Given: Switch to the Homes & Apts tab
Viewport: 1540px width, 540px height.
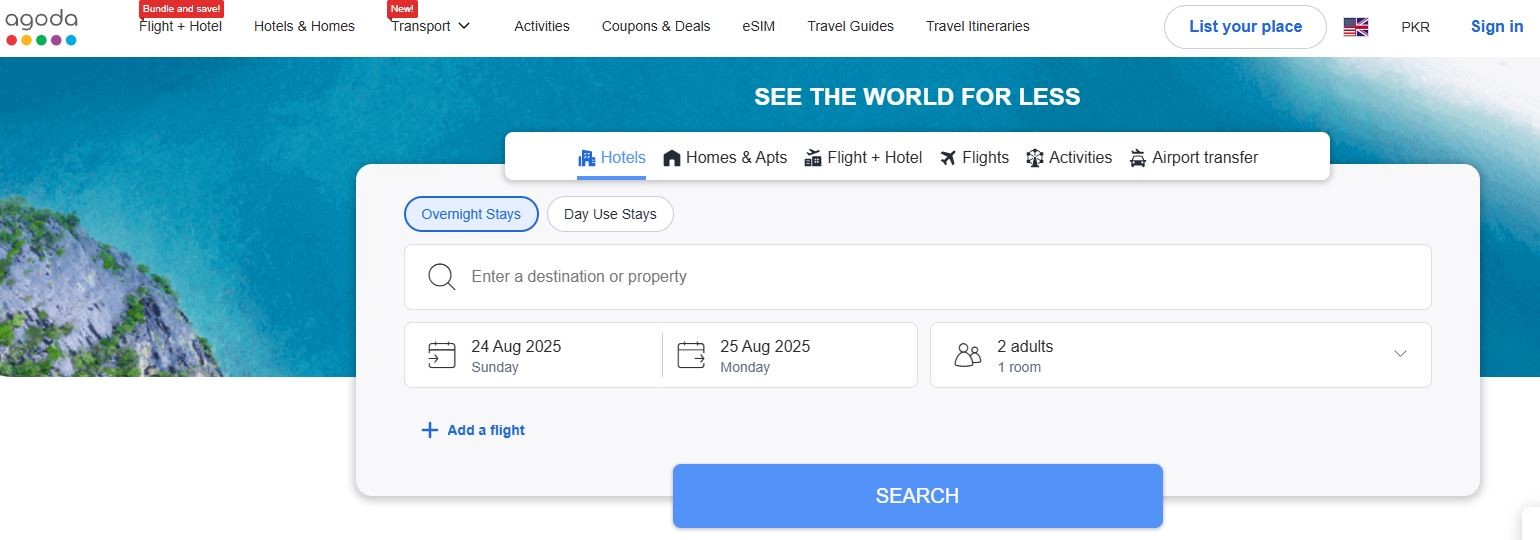Looking at the screenshot, I should pos(725,158).
